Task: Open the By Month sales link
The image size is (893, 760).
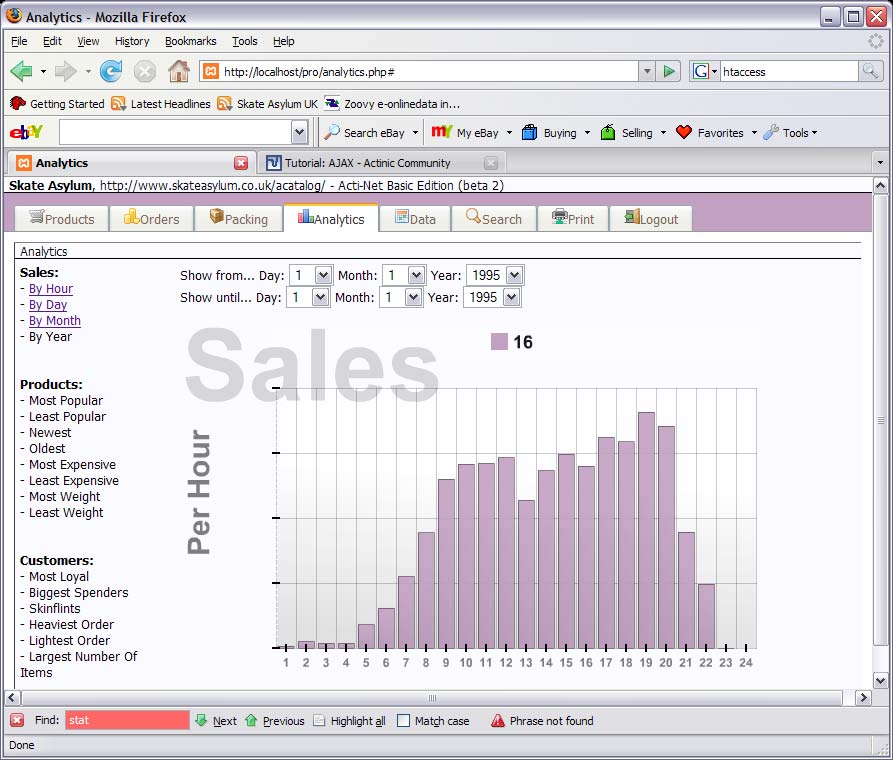Action: [55, 321]
